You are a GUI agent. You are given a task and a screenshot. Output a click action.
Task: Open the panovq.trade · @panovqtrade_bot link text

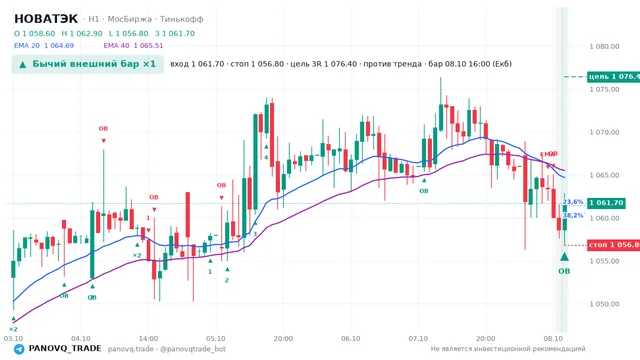(x=167, y=349)
